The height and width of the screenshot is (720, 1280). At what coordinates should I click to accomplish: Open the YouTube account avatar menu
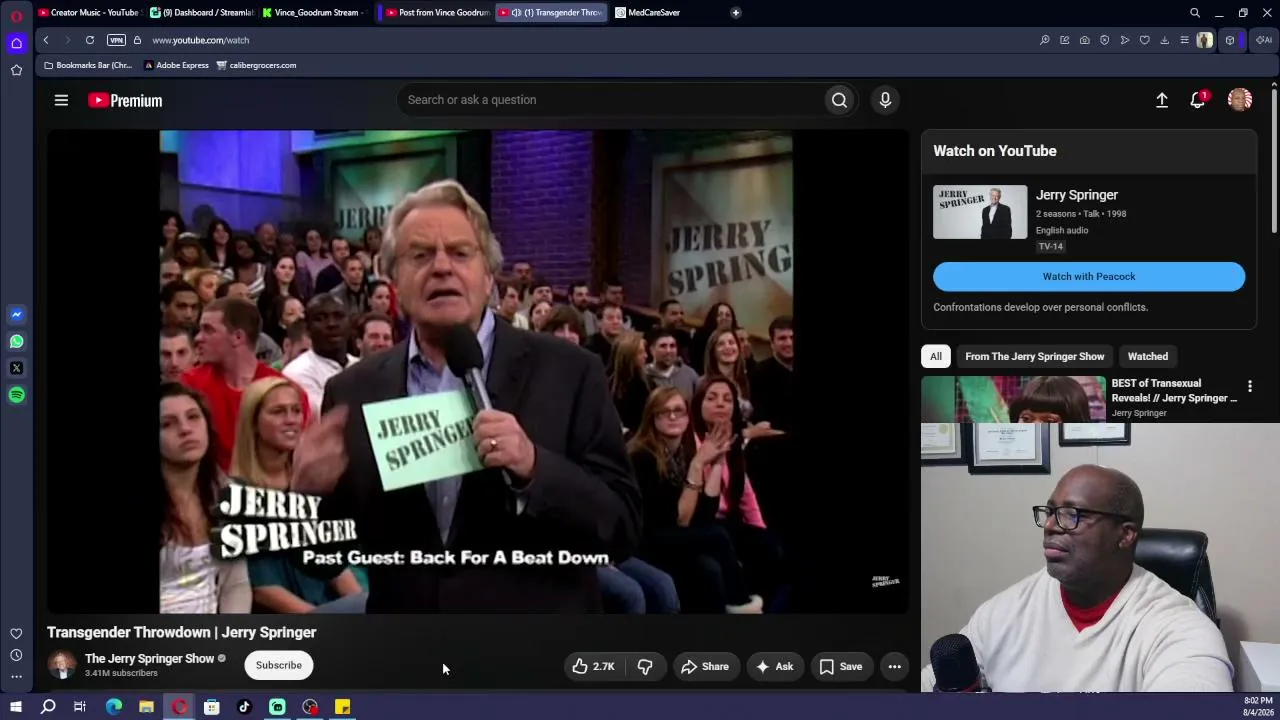[x=1240, y=100]
